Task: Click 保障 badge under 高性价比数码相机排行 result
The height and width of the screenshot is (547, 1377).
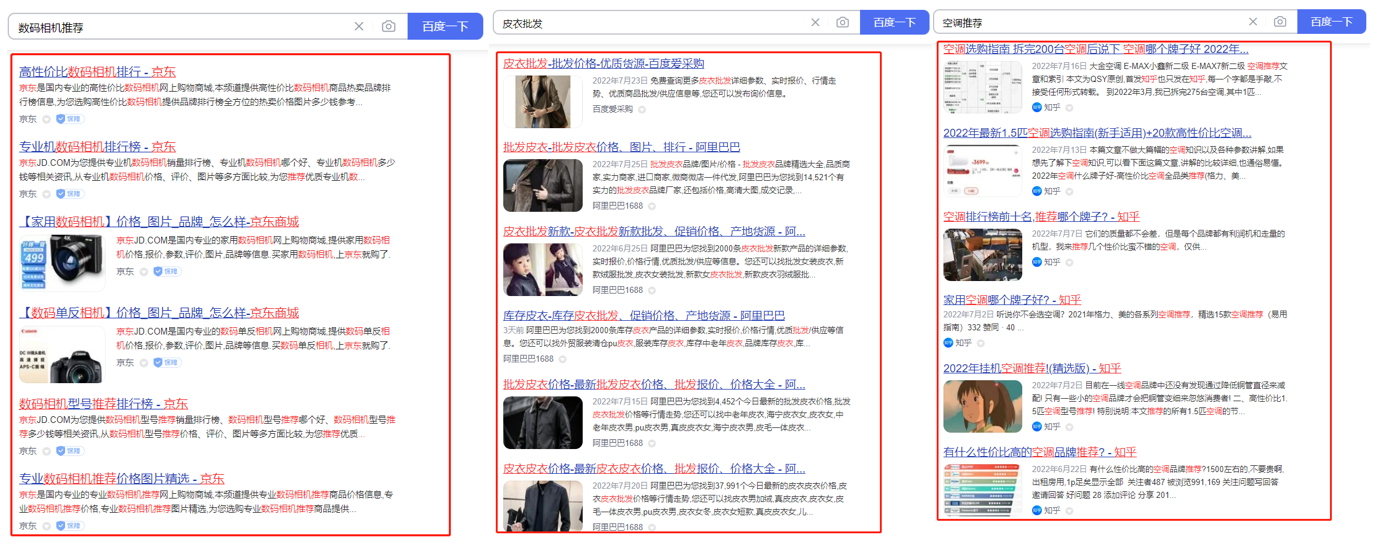Action: pos(69,119)
